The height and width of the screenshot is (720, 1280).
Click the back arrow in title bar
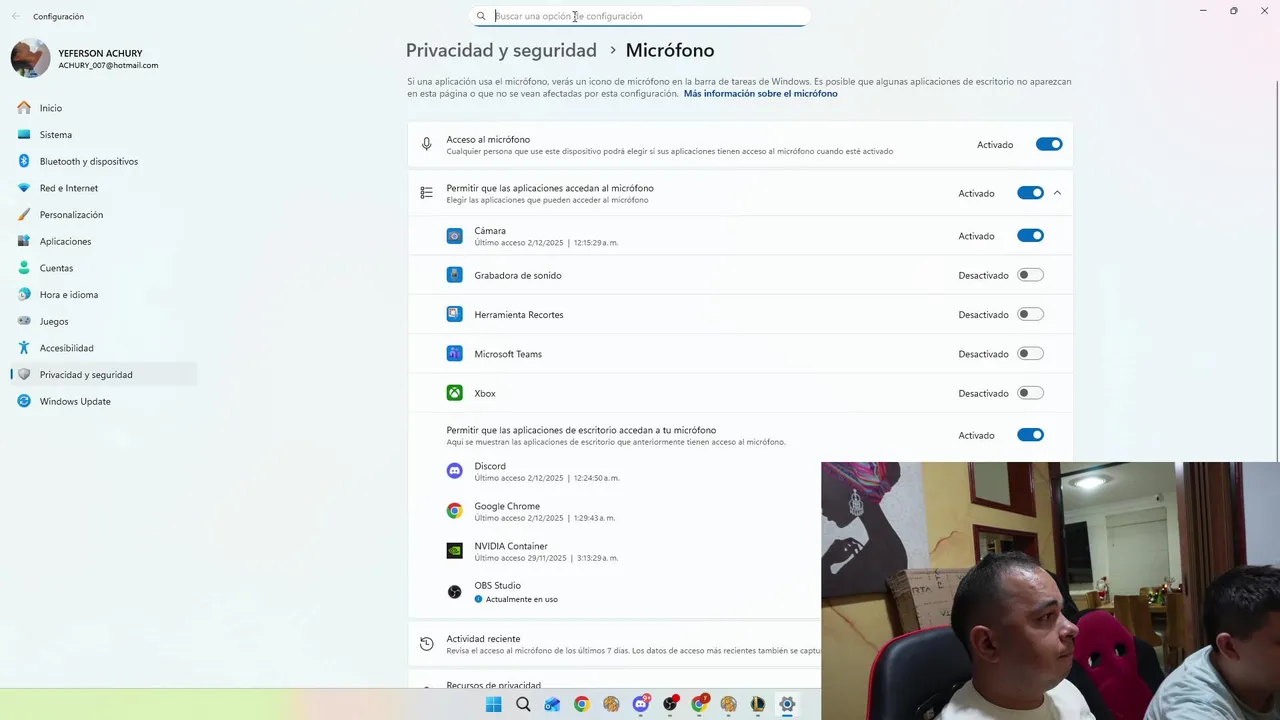pos(15,16)
